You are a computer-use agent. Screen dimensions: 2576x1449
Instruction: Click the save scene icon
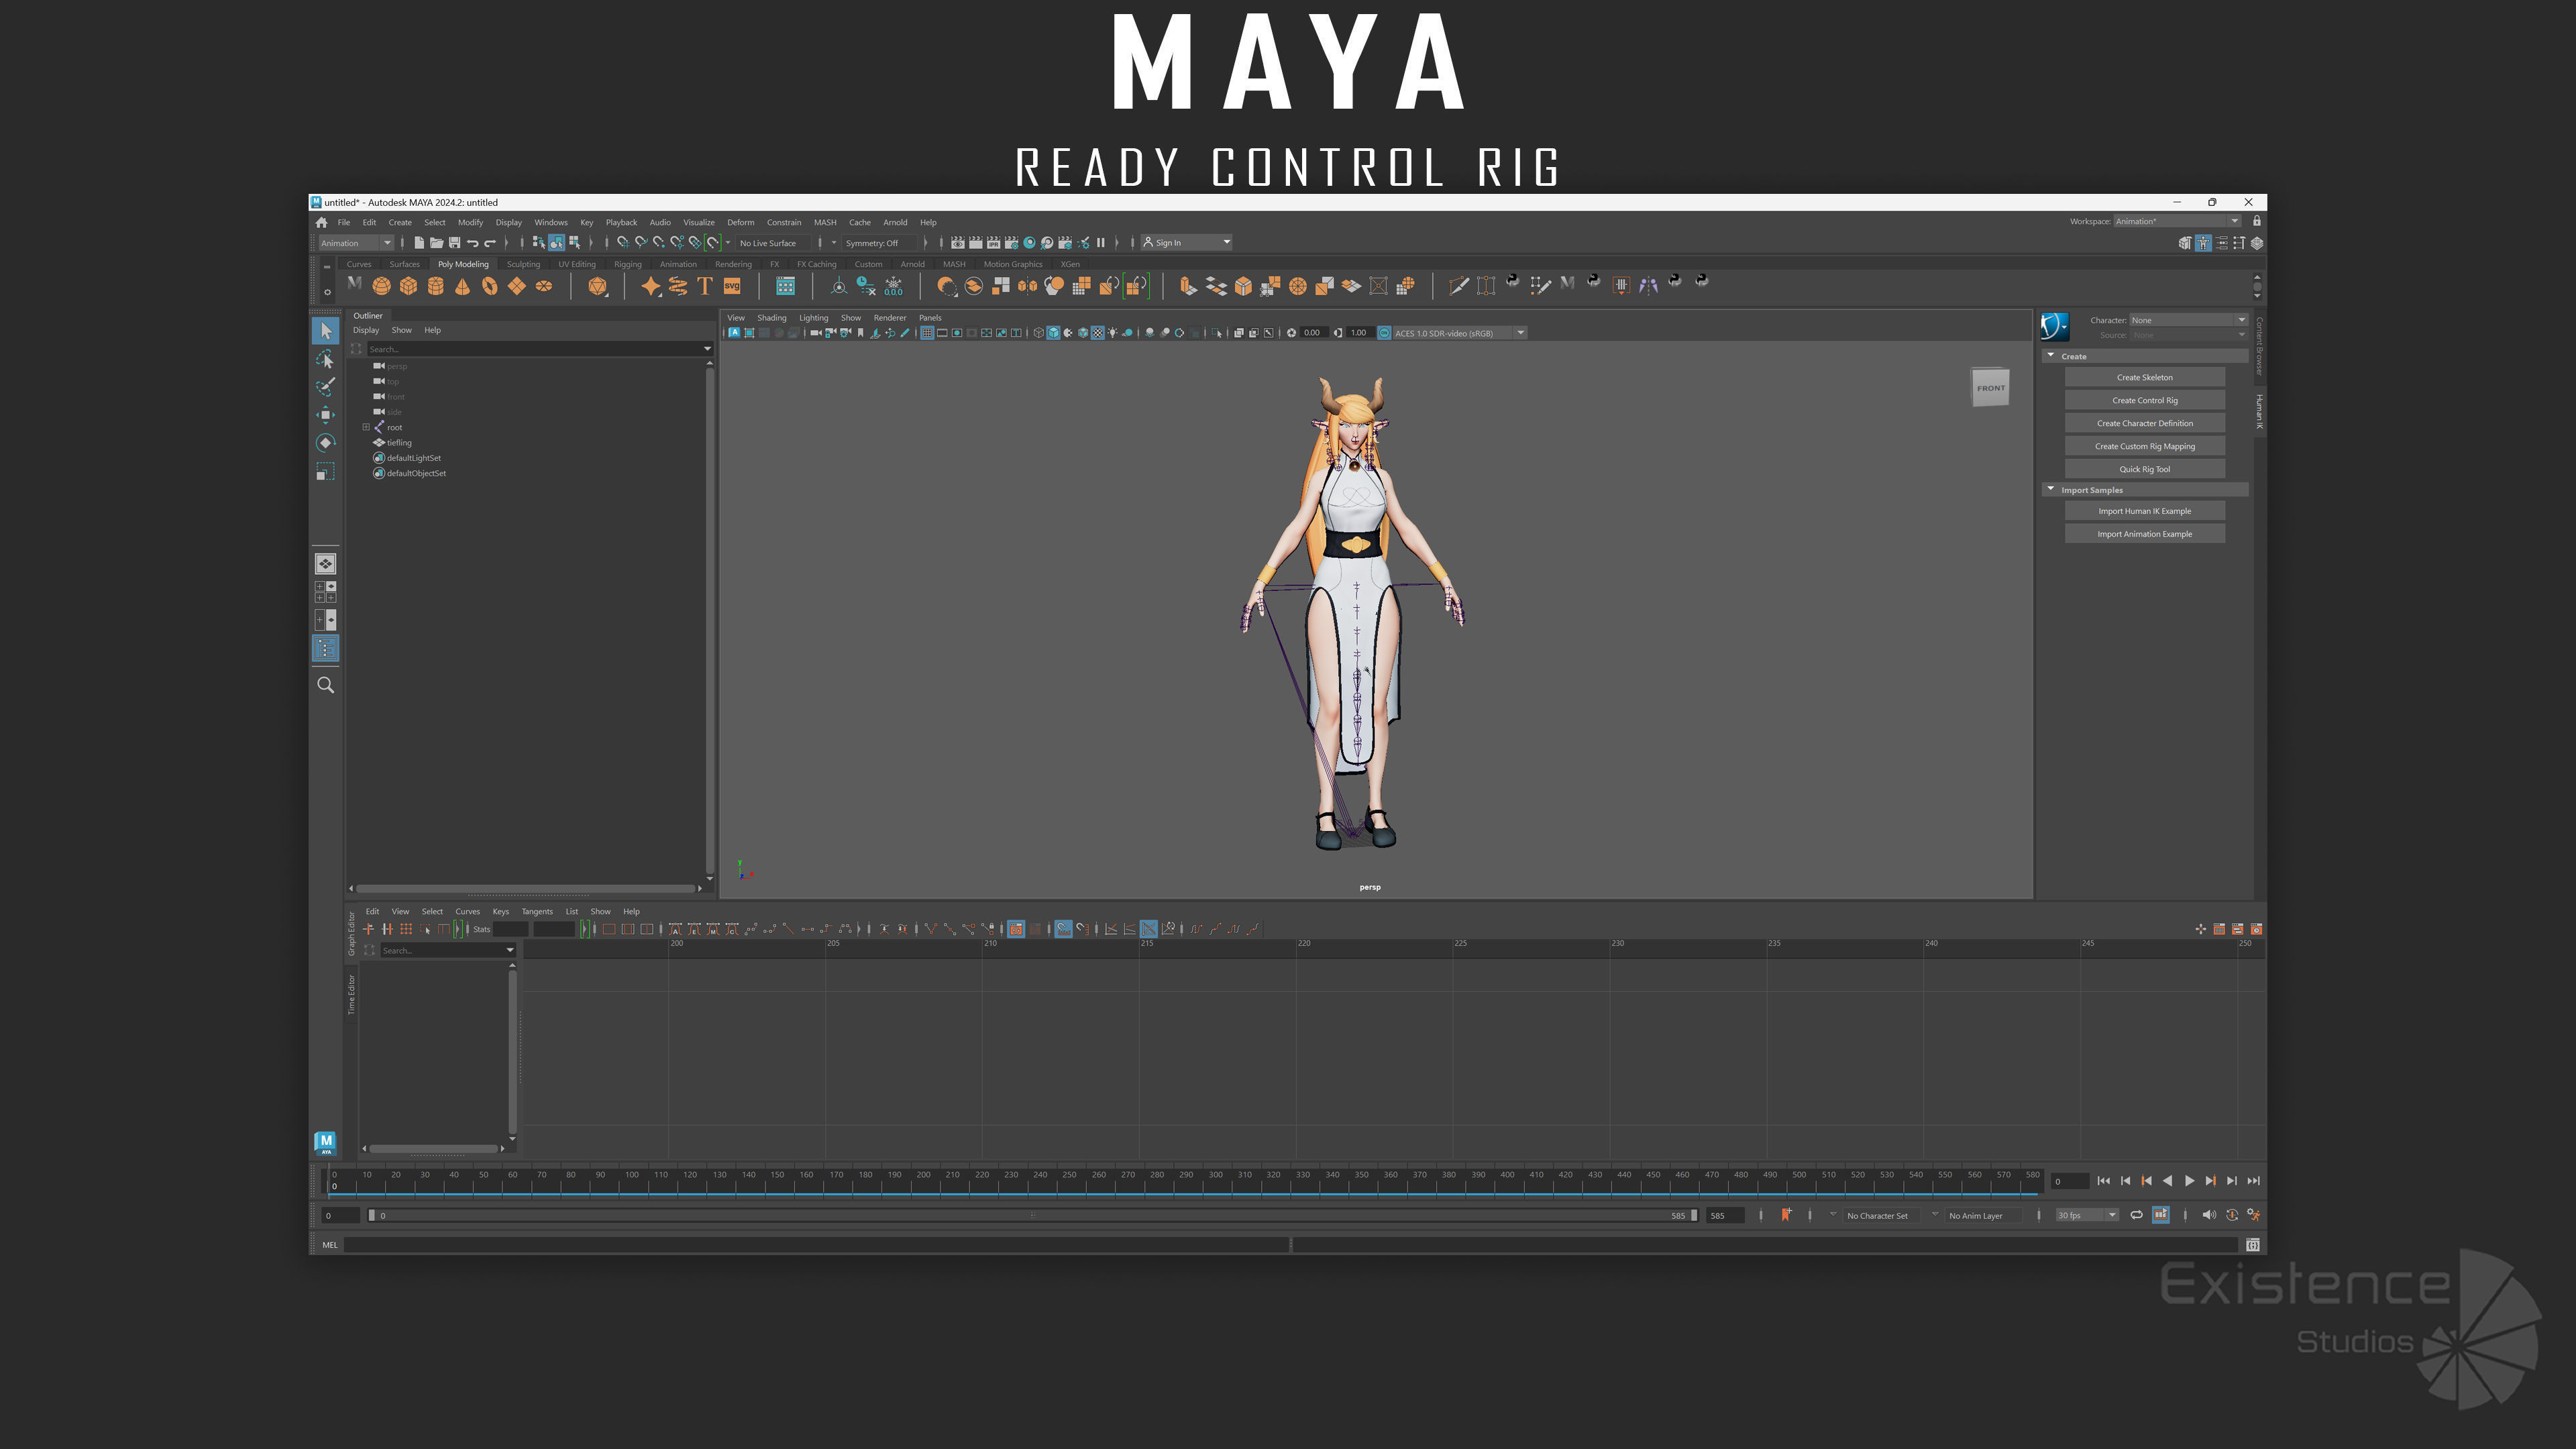pyautogui.click(x=455, y=243)
